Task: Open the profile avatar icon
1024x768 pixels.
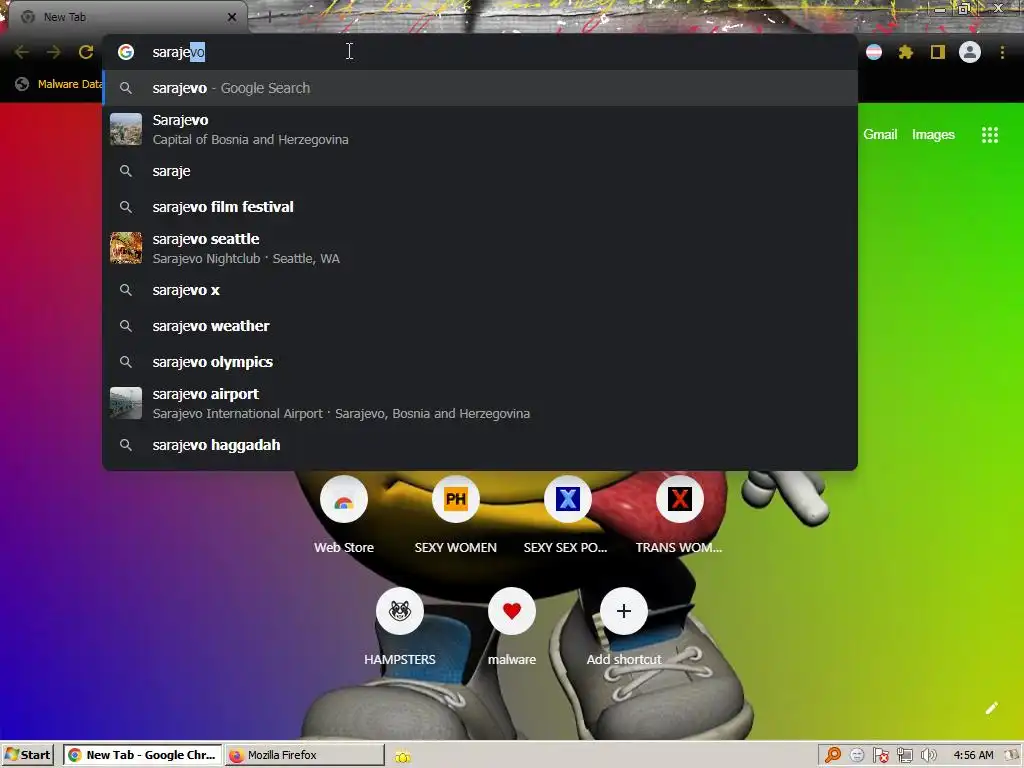Action: click(970, 52)
